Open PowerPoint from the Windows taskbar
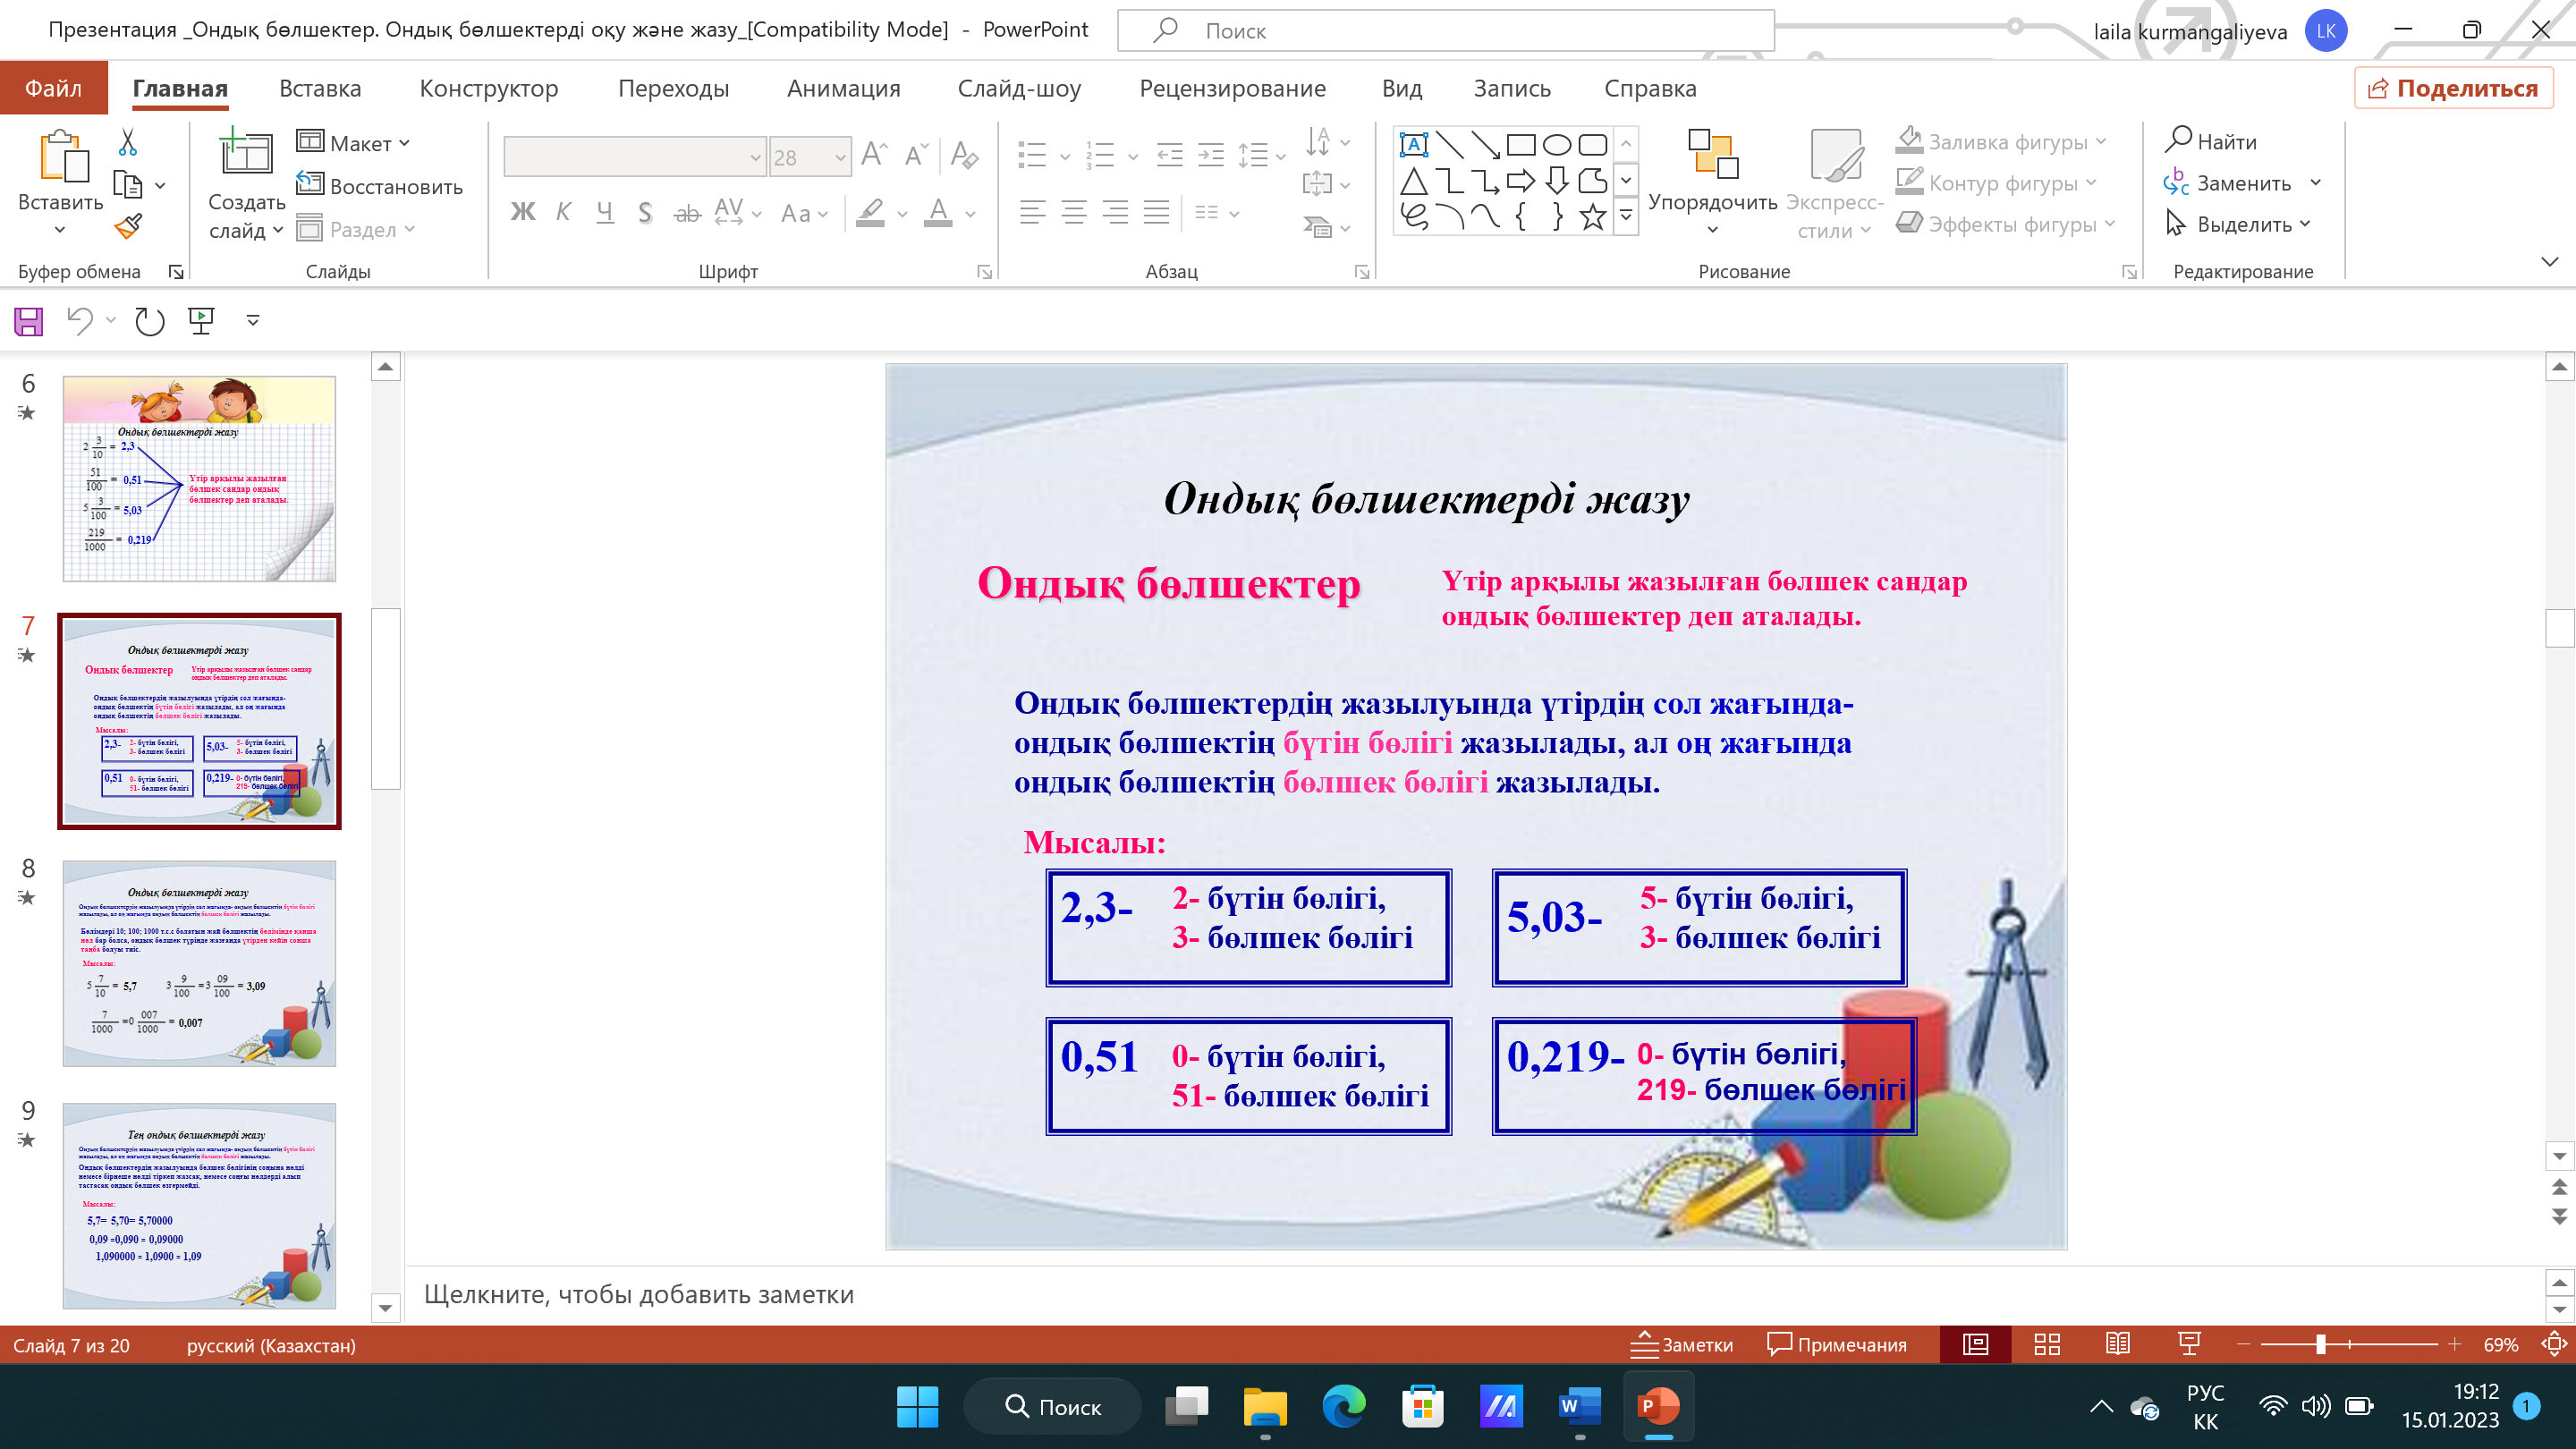2576x1449 pixels. tap(1658, 1406)
